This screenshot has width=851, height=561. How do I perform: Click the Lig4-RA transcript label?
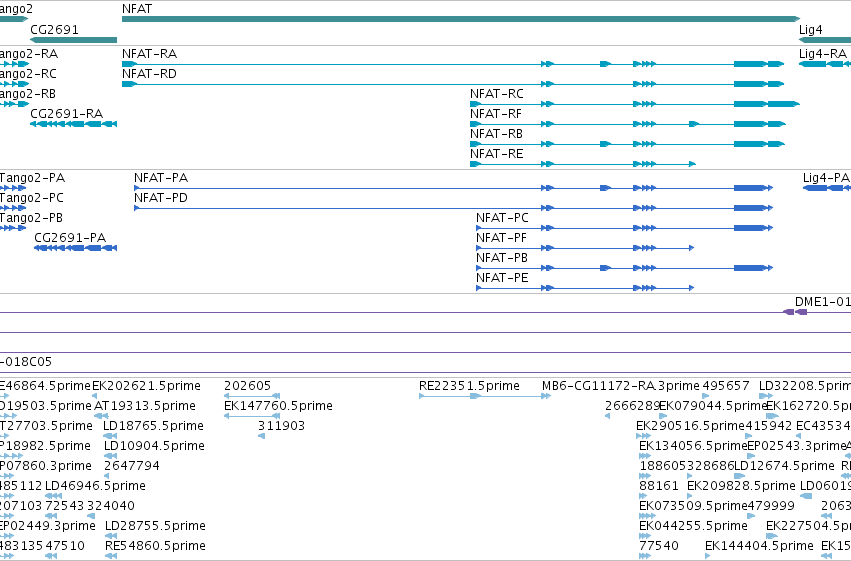[x=823, y=54]
